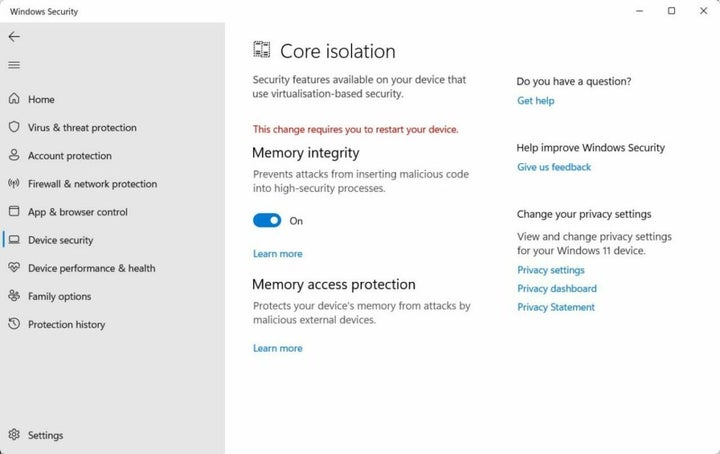
Task: Click the back arrow icon
Action: coord(14,36)
